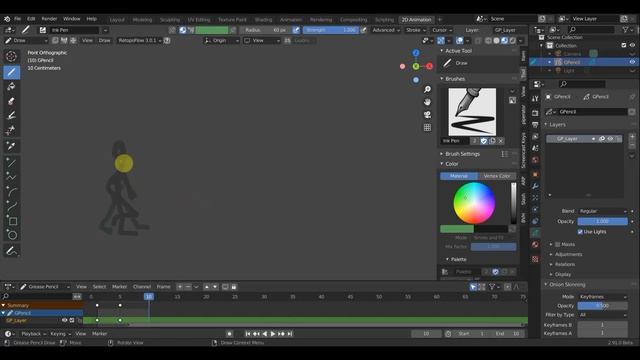Select the Curve tool
Viewport: 640px width, 360px height.
coord(11,206)
